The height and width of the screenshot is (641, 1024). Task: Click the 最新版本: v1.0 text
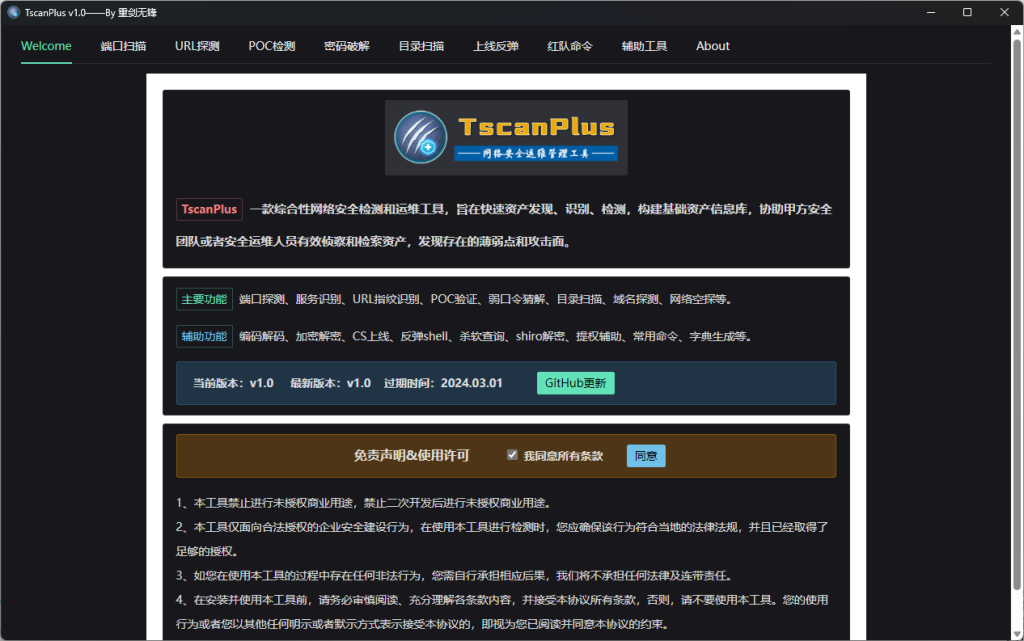point(330,383)
